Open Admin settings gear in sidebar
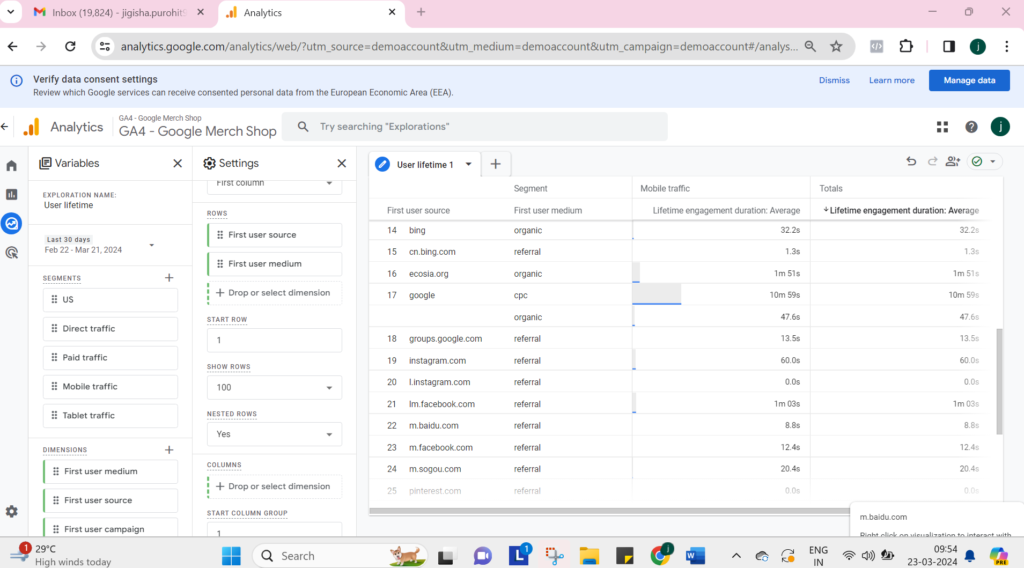 [12, 511]
